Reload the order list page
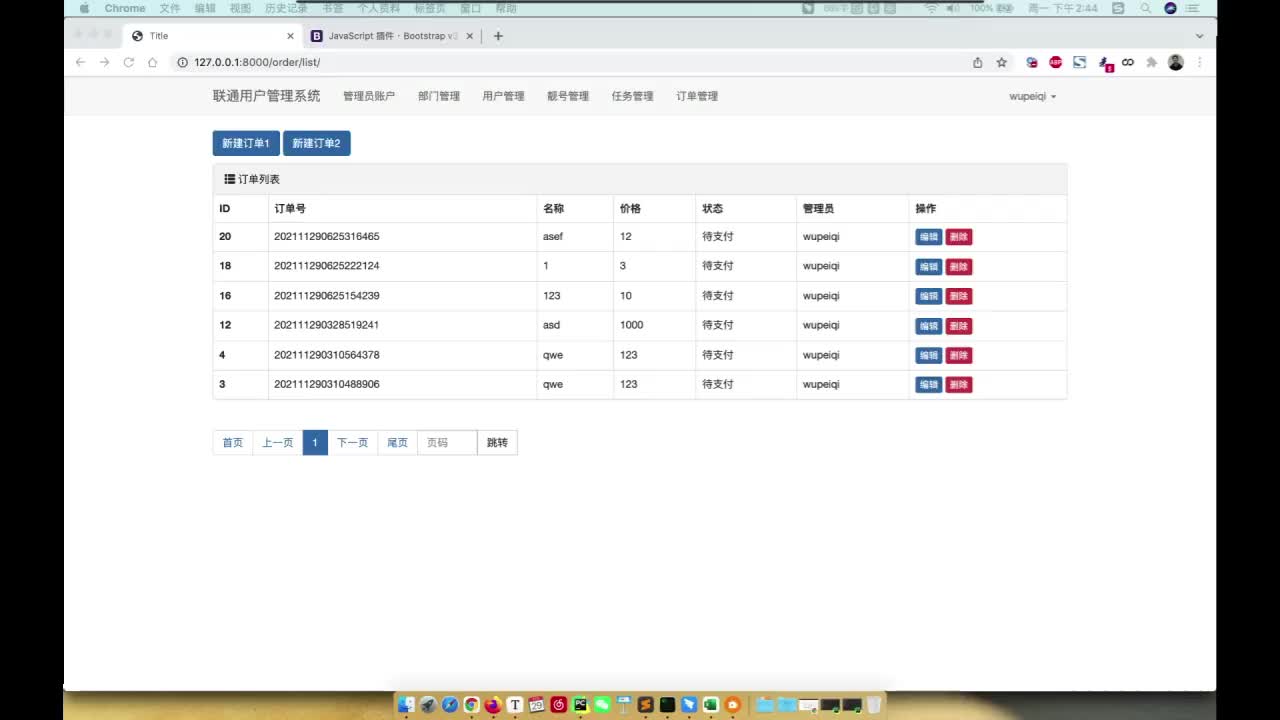Viewport: 1280px width, 720px height. point(128,62)
